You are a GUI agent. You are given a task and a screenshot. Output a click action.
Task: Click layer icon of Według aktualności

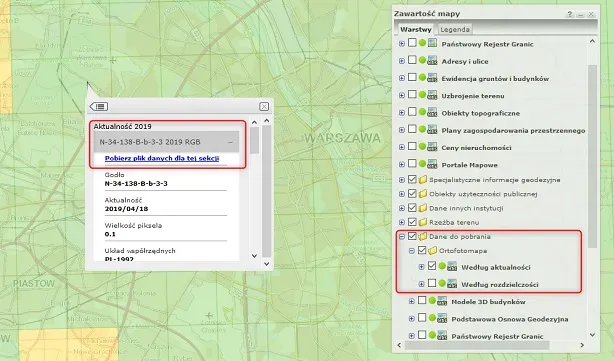(452, 267)
